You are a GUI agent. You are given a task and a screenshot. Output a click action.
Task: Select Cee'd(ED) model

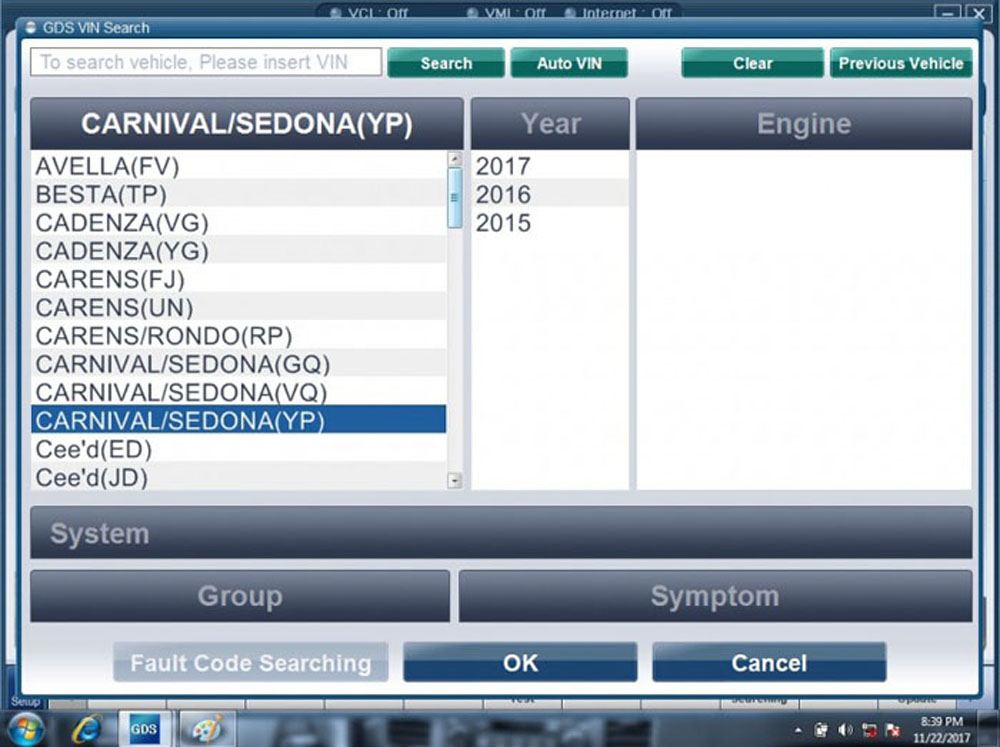point(239,449)
